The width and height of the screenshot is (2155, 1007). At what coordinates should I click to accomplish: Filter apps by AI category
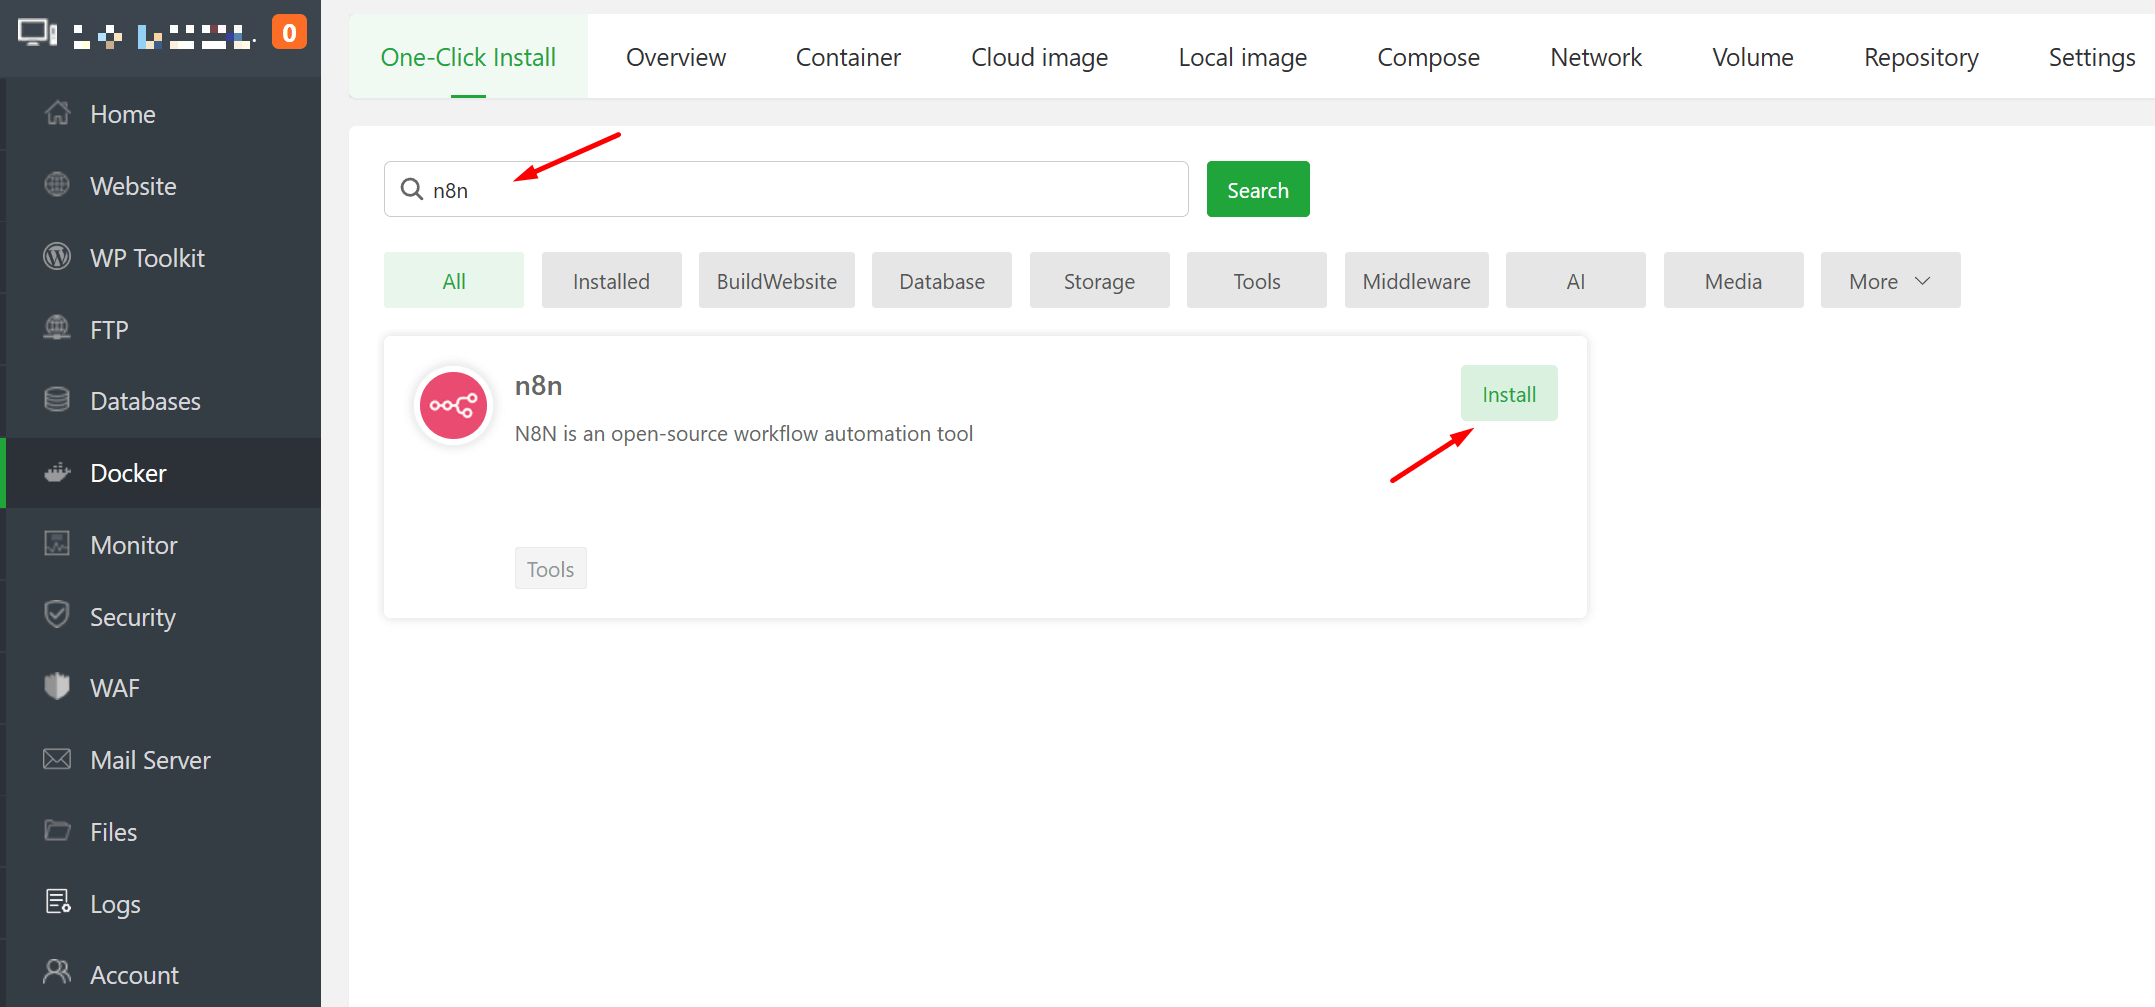click(1576, 281)
